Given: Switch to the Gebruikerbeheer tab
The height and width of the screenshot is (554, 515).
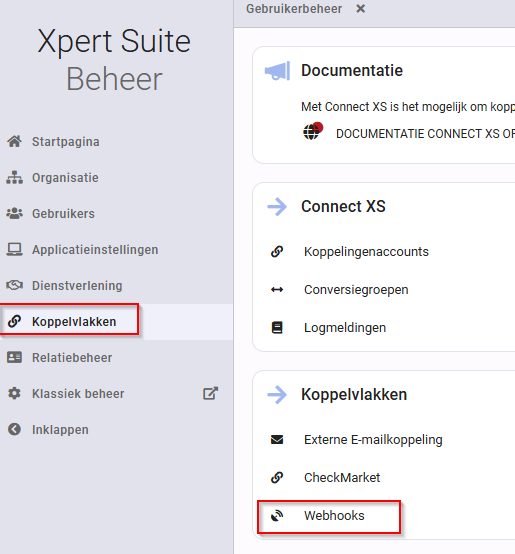Looking at the screenshot, I should click(294, 9).
